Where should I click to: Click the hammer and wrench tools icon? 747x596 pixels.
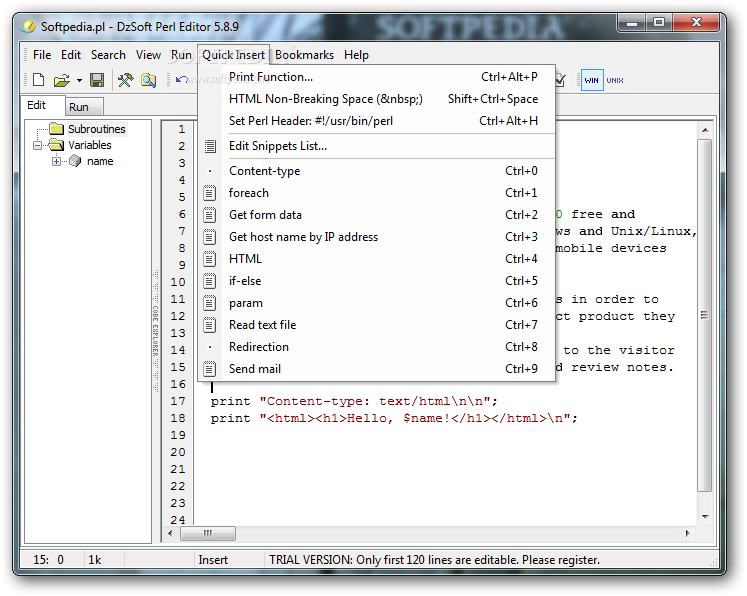tap(125, 80)
